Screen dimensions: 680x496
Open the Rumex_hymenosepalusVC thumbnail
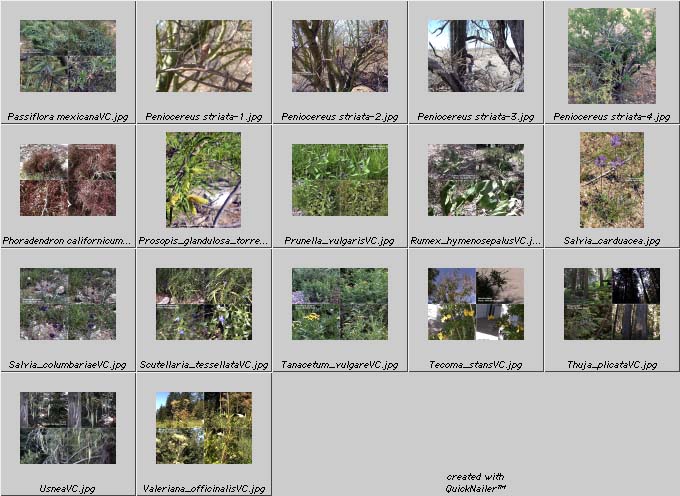(476, 180)
